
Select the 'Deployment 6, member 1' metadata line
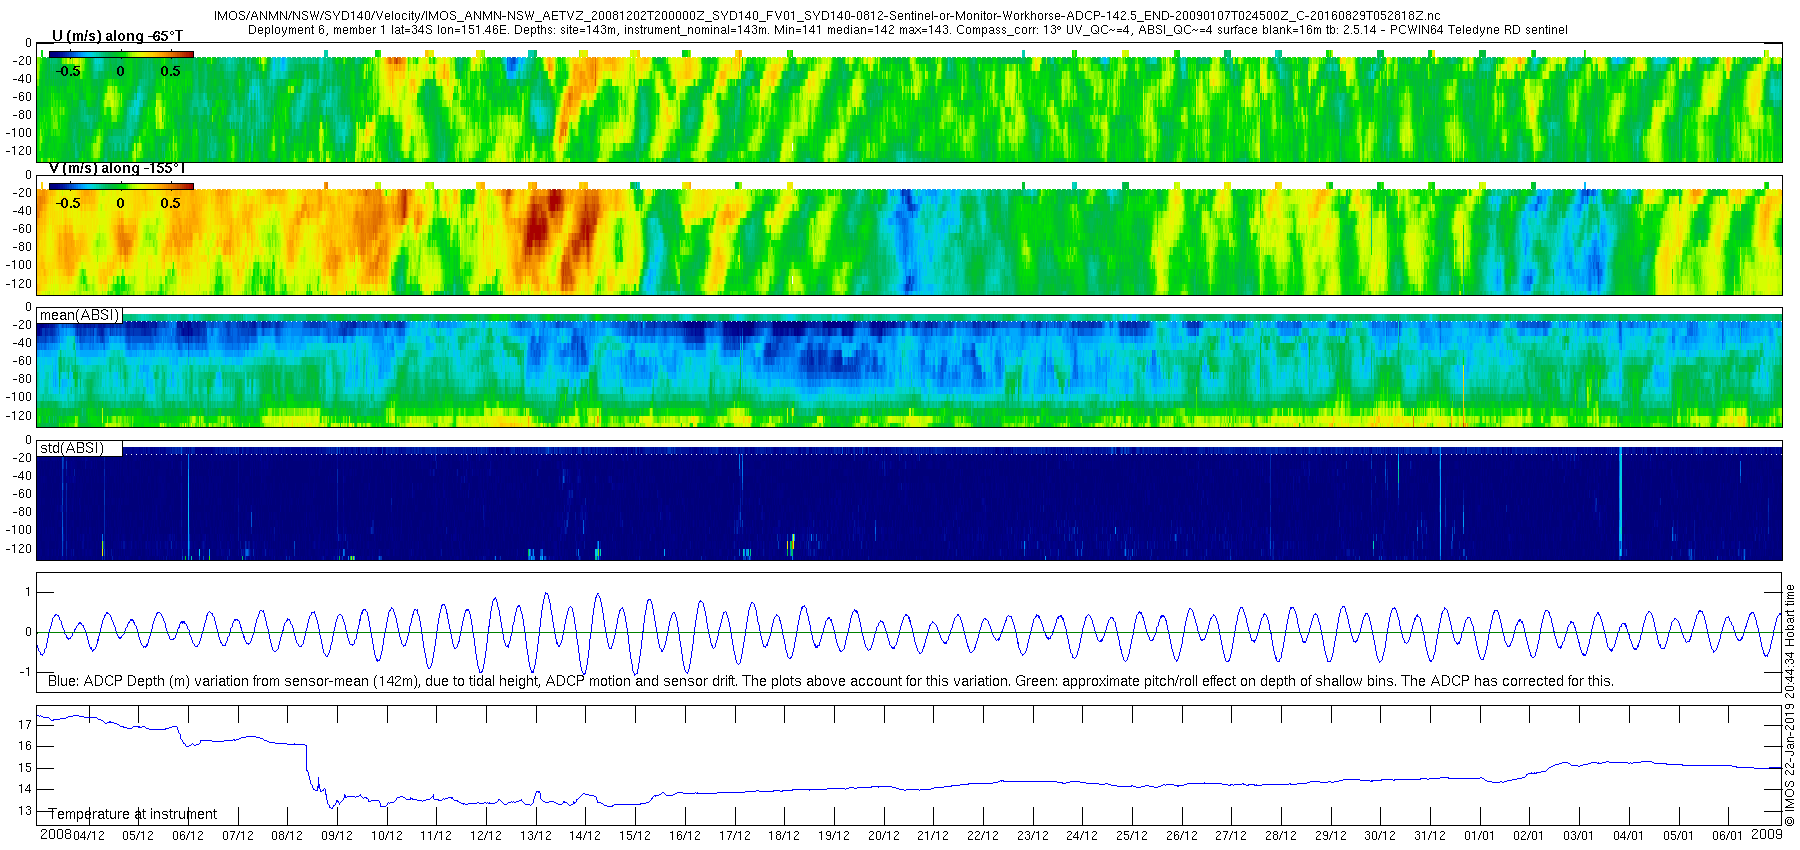(x=907, y=30)
